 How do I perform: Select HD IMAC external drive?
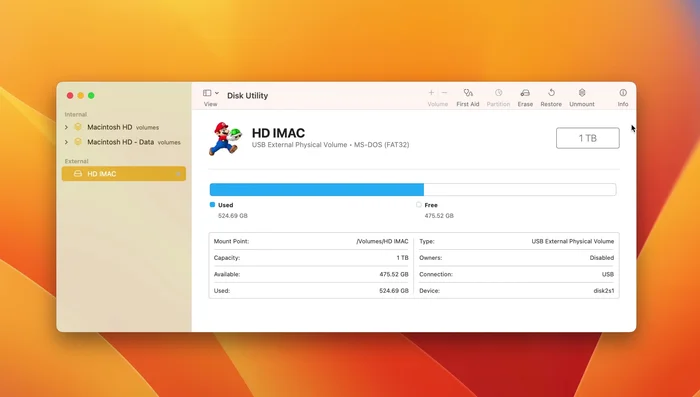124,174
